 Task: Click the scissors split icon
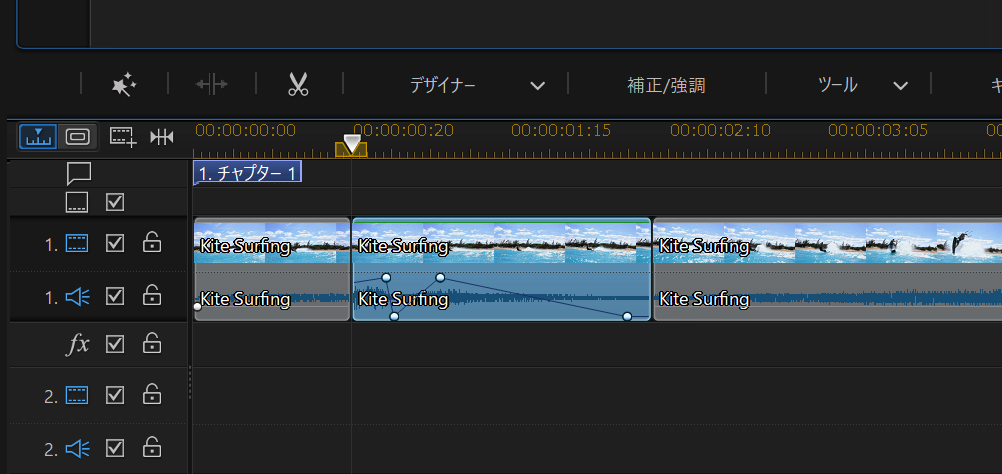pyautogui.click(x=298, y=85)
